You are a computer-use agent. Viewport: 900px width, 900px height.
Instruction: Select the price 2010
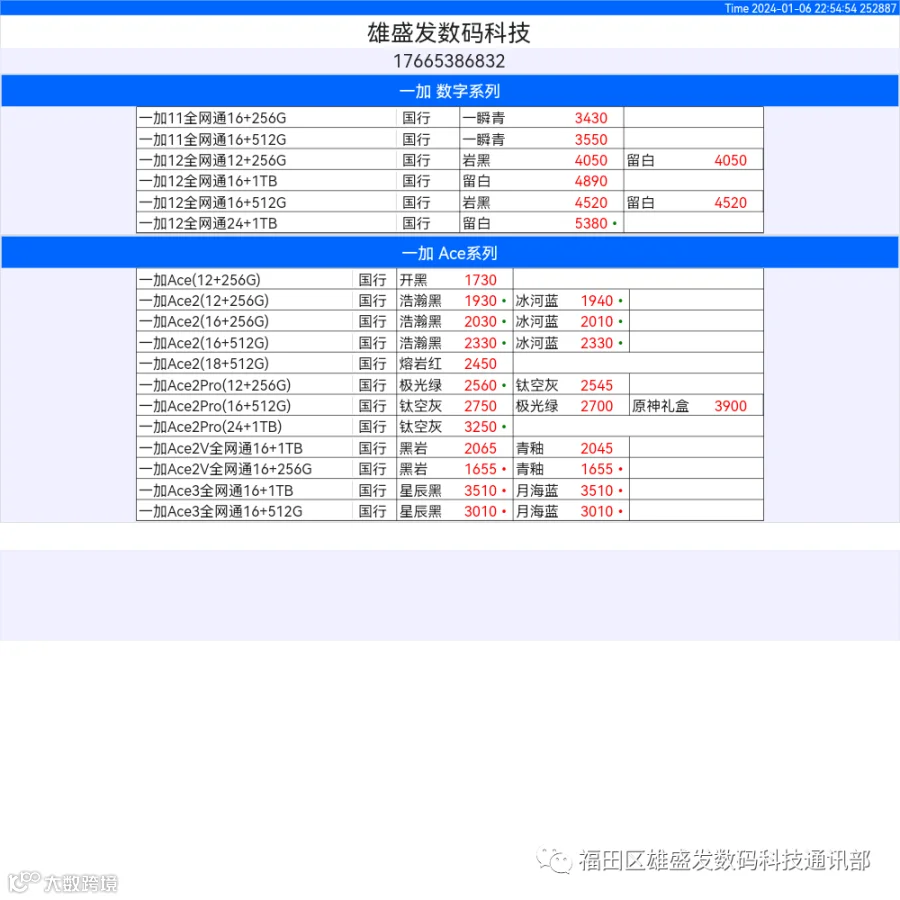[597, 321]
